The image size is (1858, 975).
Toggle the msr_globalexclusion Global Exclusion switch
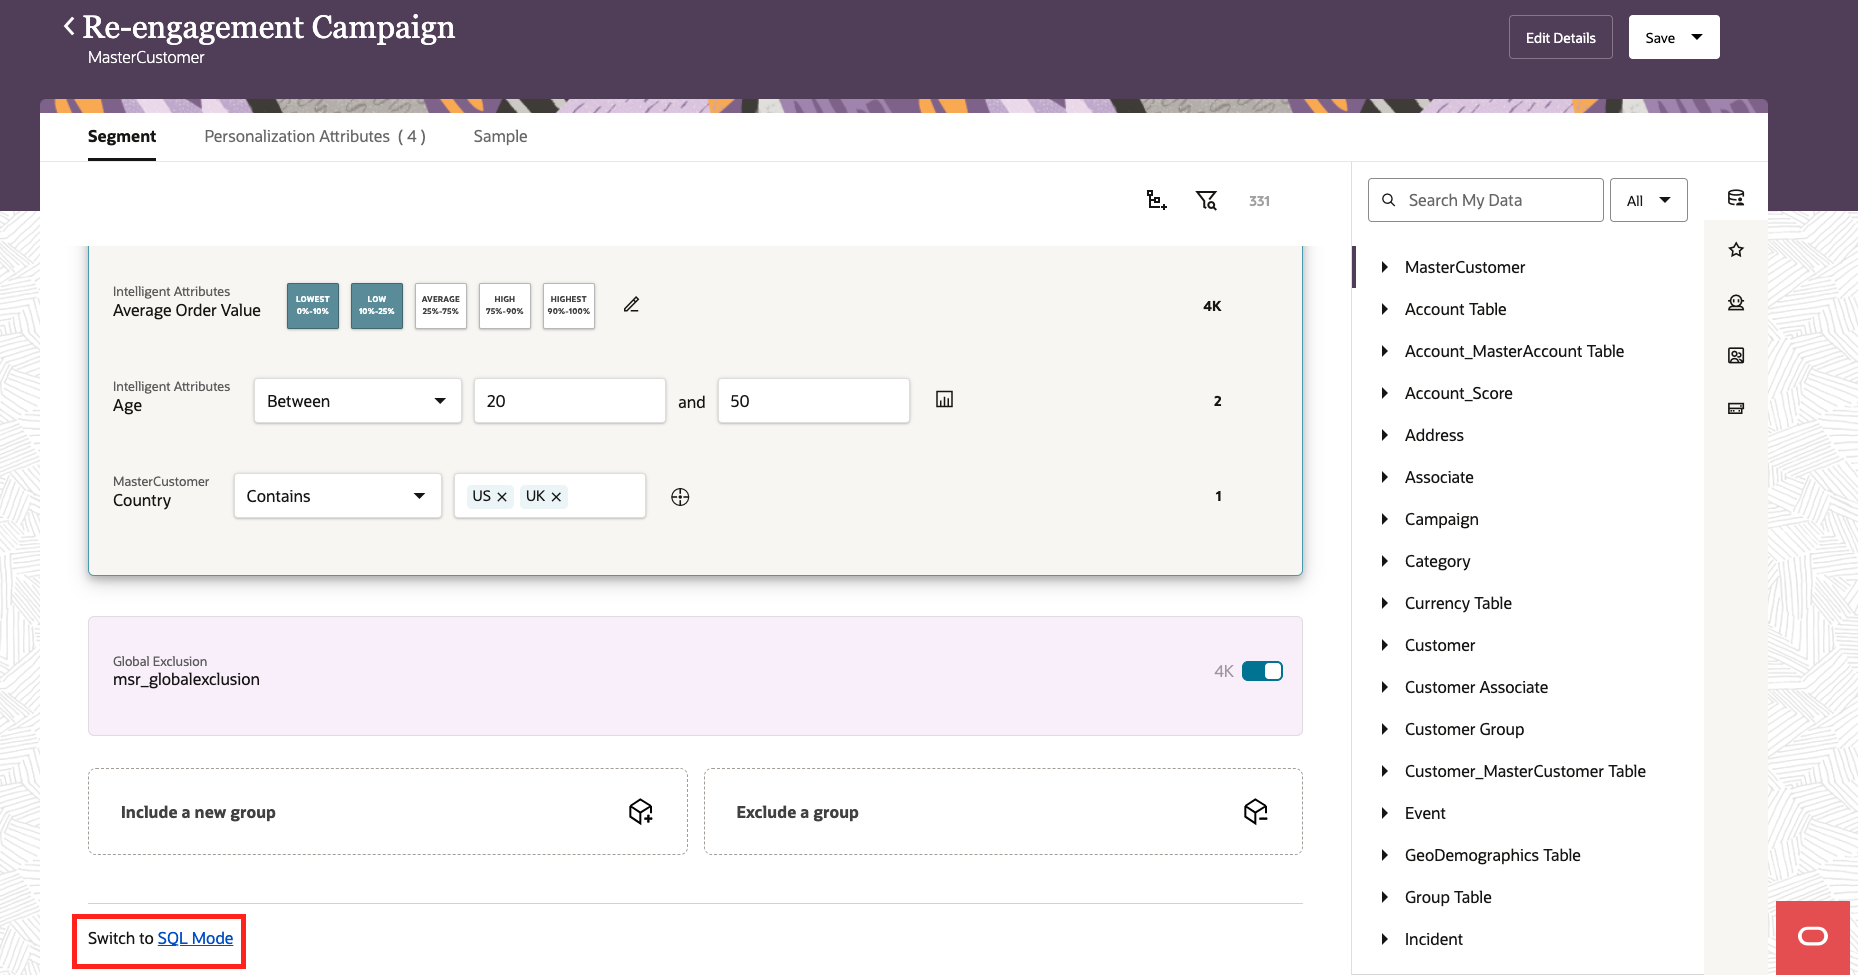tap(1262, 671)
